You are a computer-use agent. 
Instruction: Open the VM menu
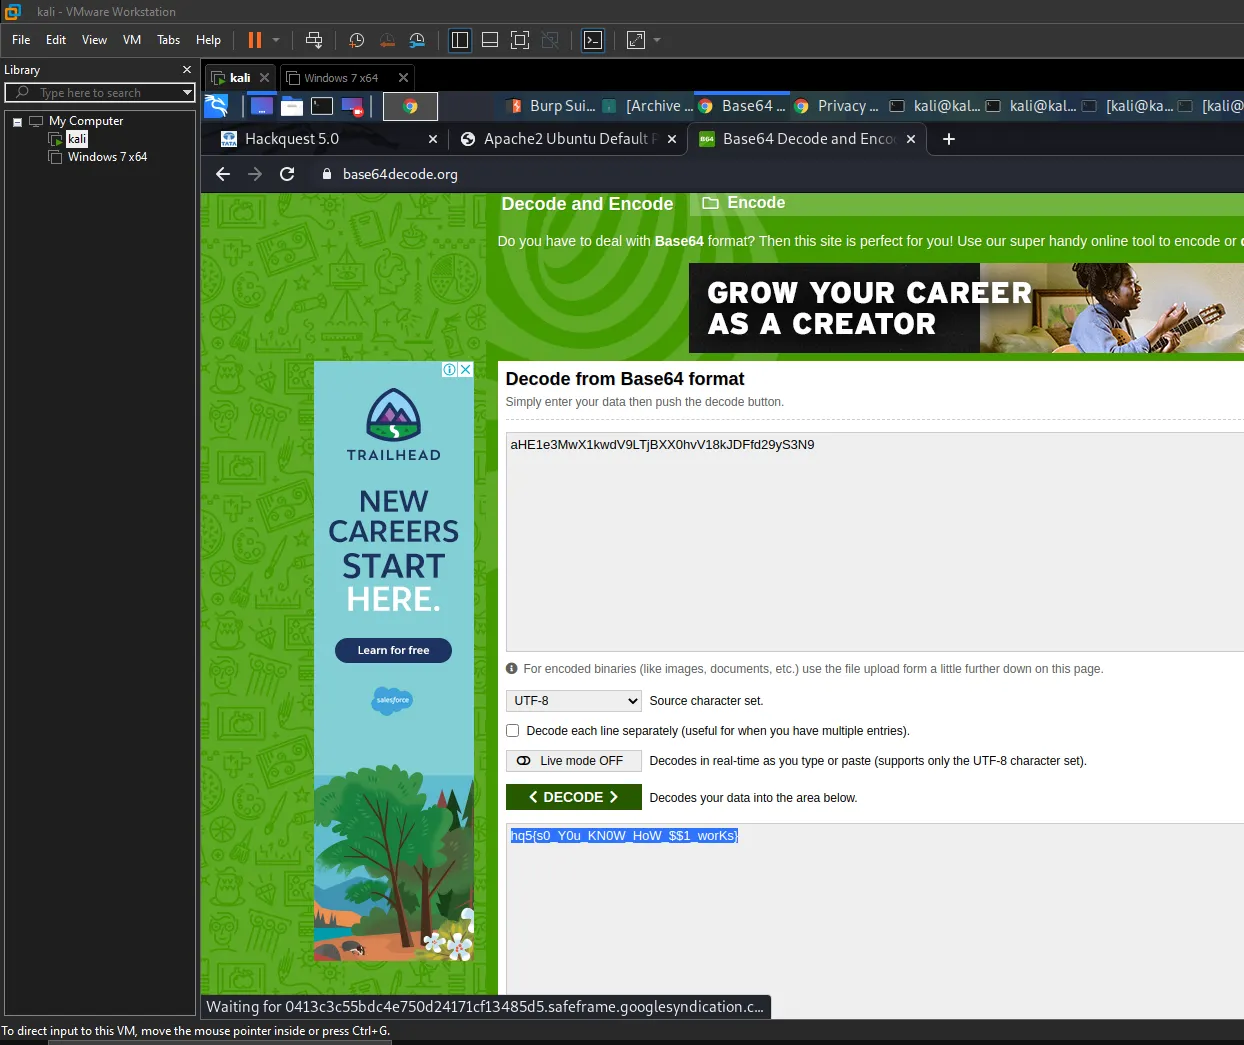coord(132,40)
